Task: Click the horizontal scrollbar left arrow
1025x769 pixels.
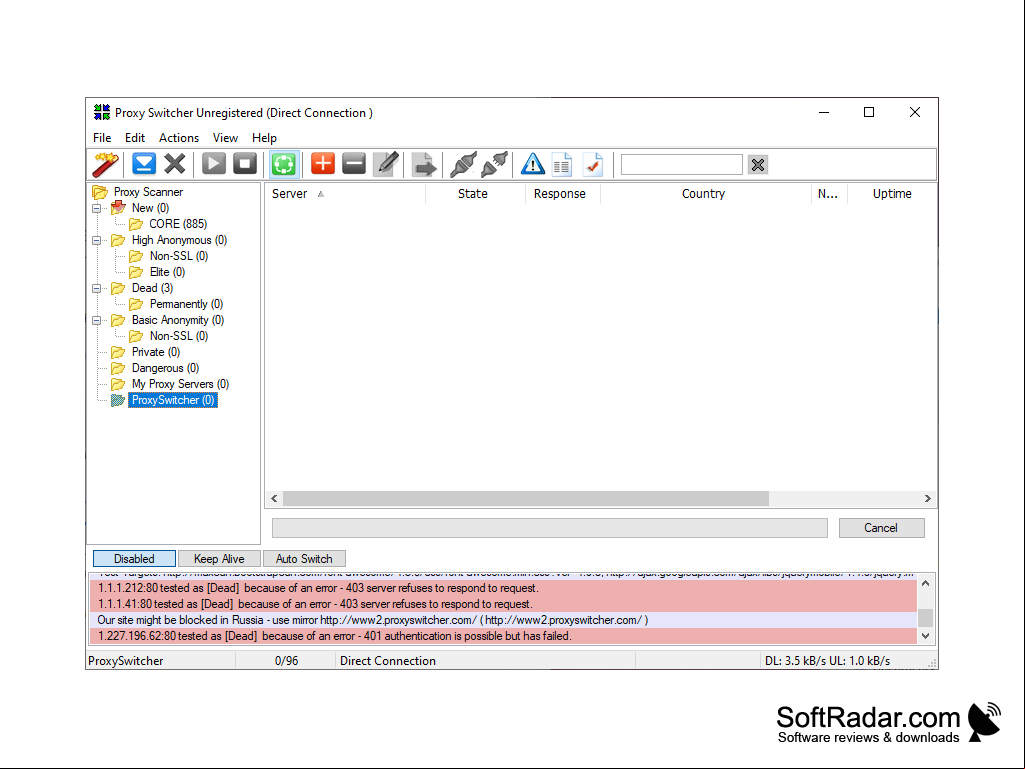Action: click(x=275, y=499)
